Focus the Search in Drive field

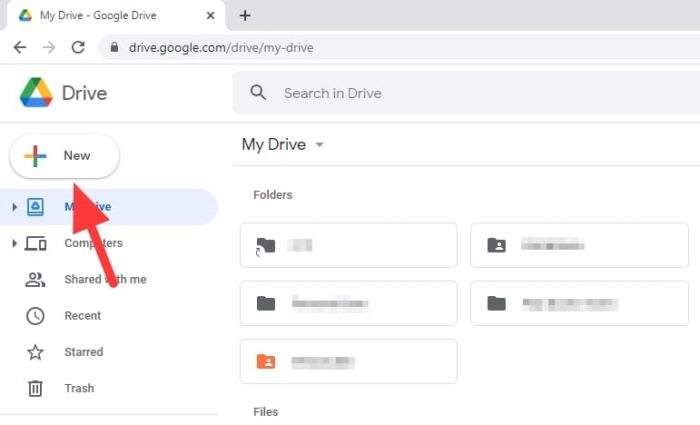466,93
